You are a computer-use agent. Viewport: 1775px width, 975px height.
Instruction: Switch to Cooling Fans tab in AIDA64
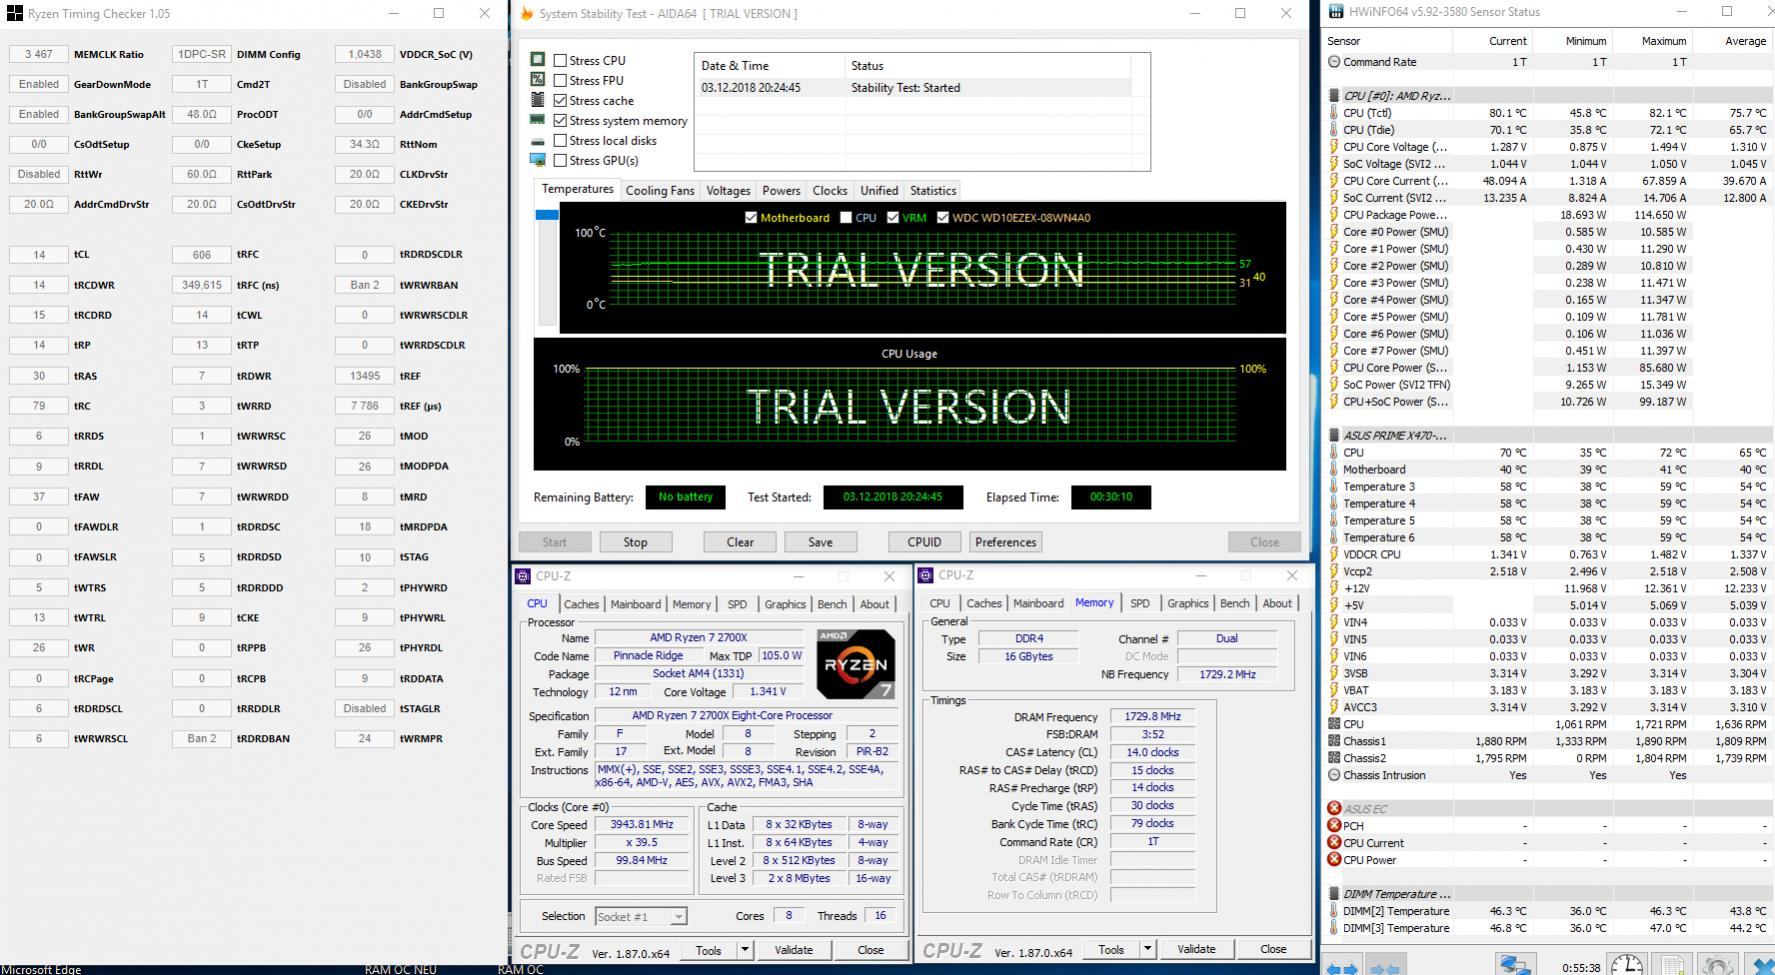click(x=659, y=190)
